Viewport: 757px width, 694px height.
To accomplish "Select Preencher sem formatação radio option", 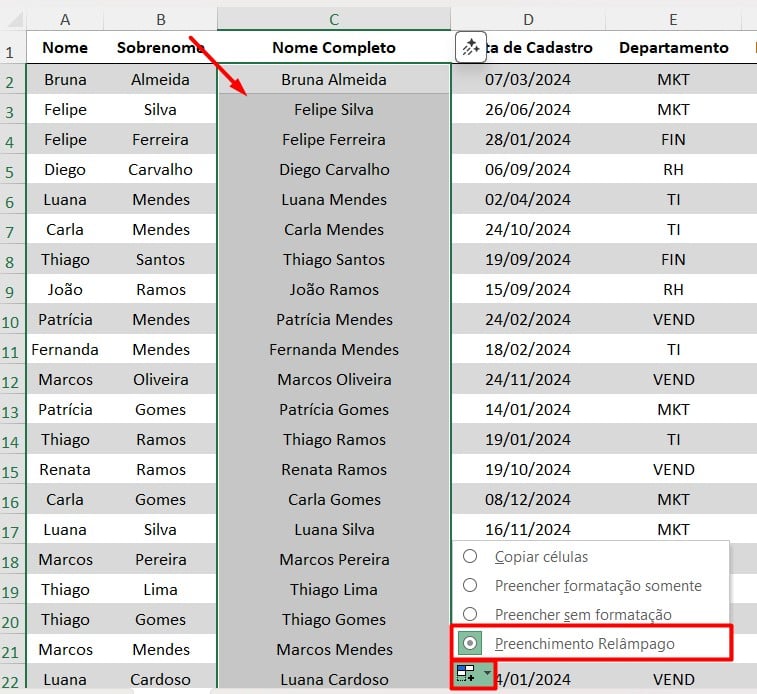I will pyautogui.click(x=469, y=614).
